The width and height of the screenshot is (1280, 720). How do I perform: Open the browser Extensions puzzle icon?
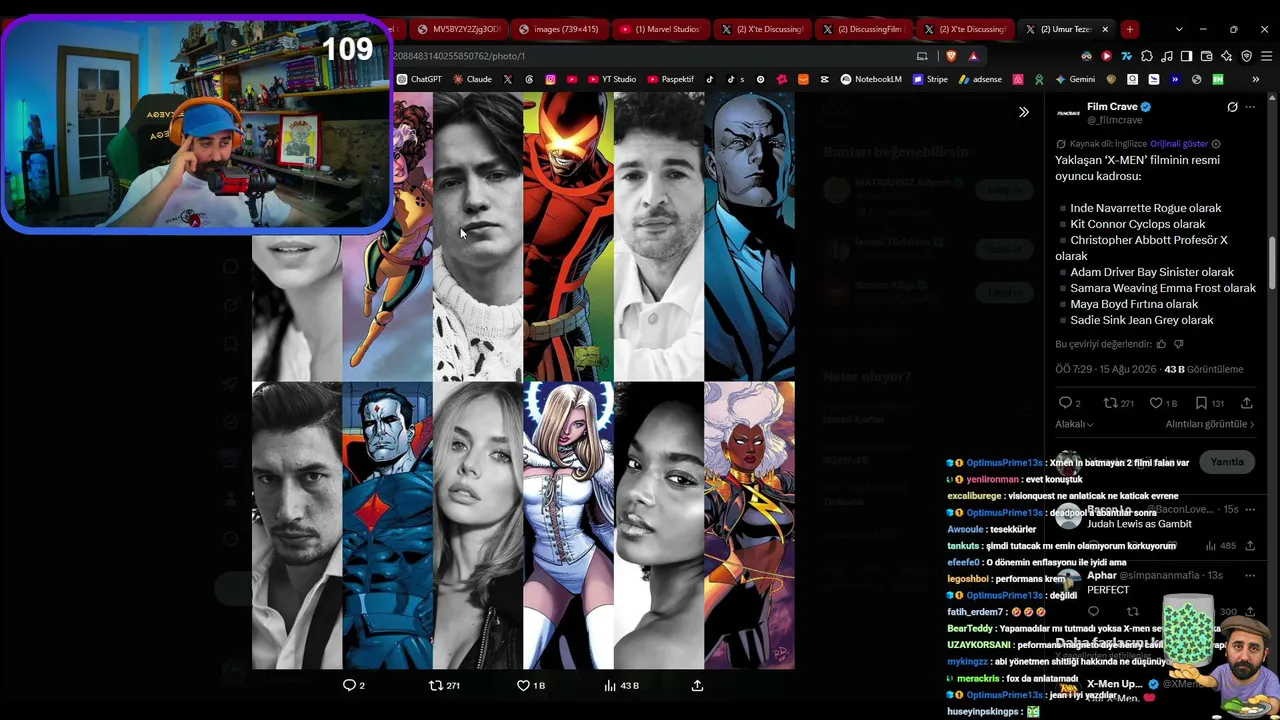point(1146,56)
